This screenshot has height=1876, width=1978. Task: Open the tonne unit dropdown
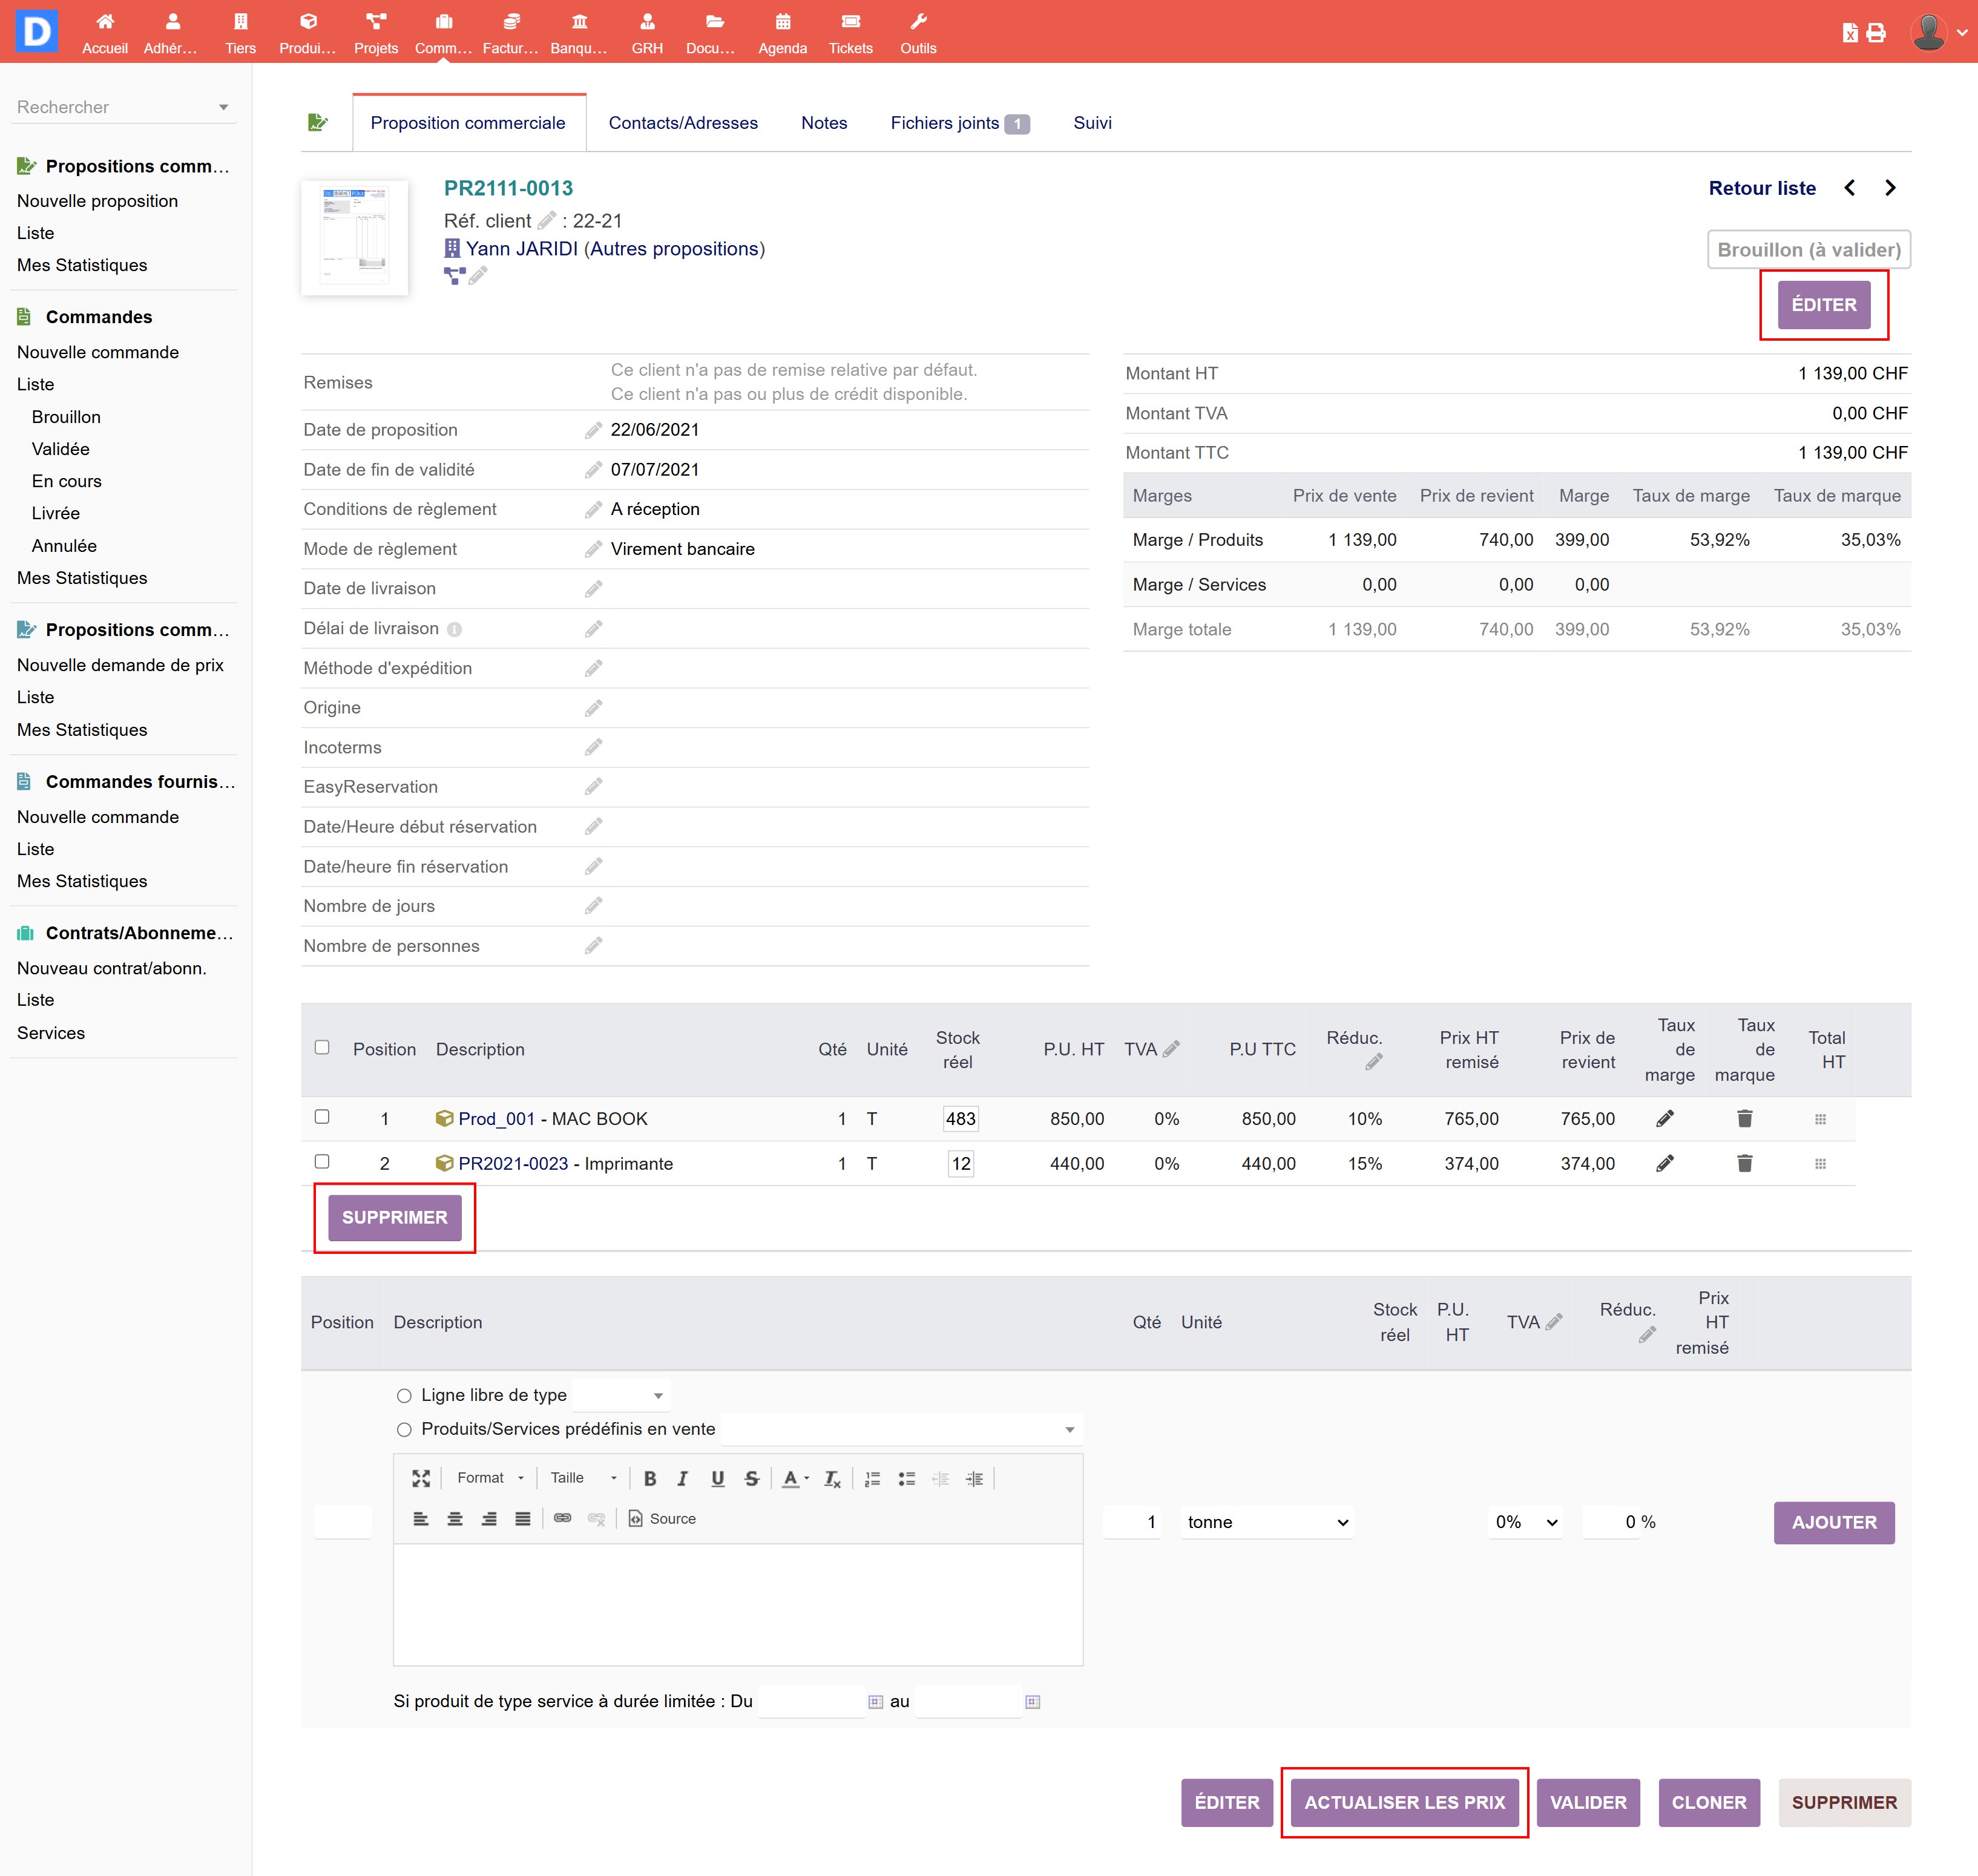1266,1522
